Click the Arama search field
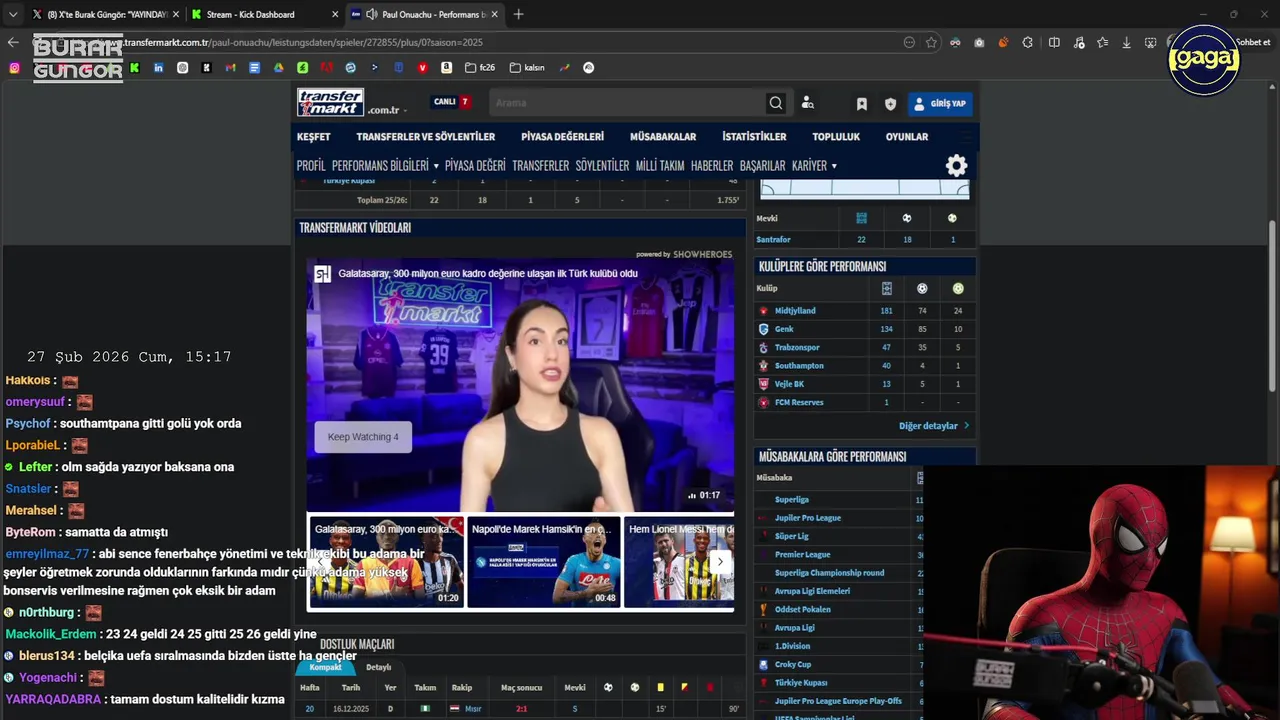Screen dimensions: 1280x720 pyautogui.click(x=627, y=103)
